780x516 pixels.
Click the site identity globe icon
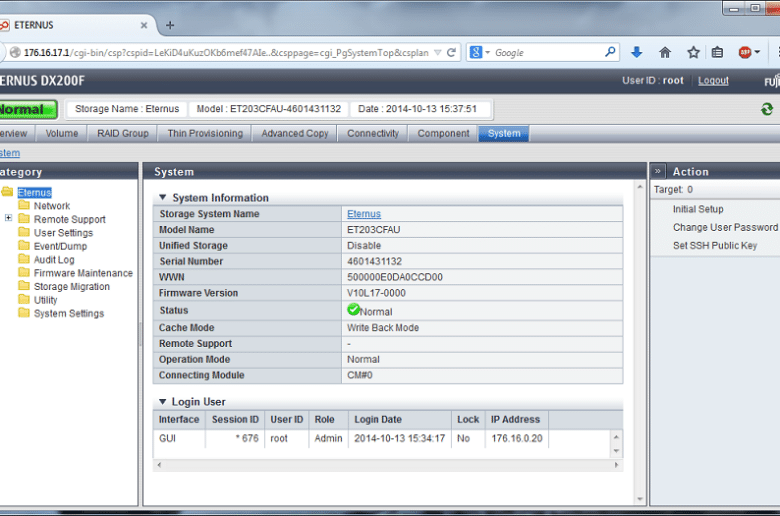tap(15, 52)
